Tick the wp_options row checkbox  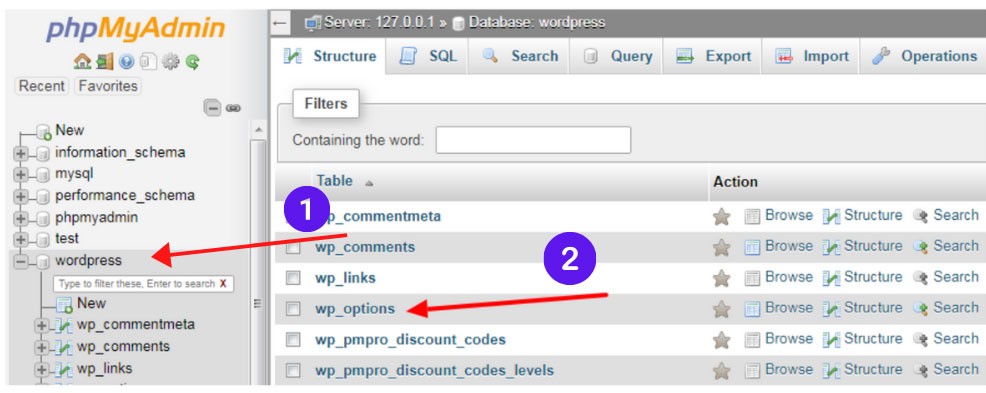click(293, 309)
